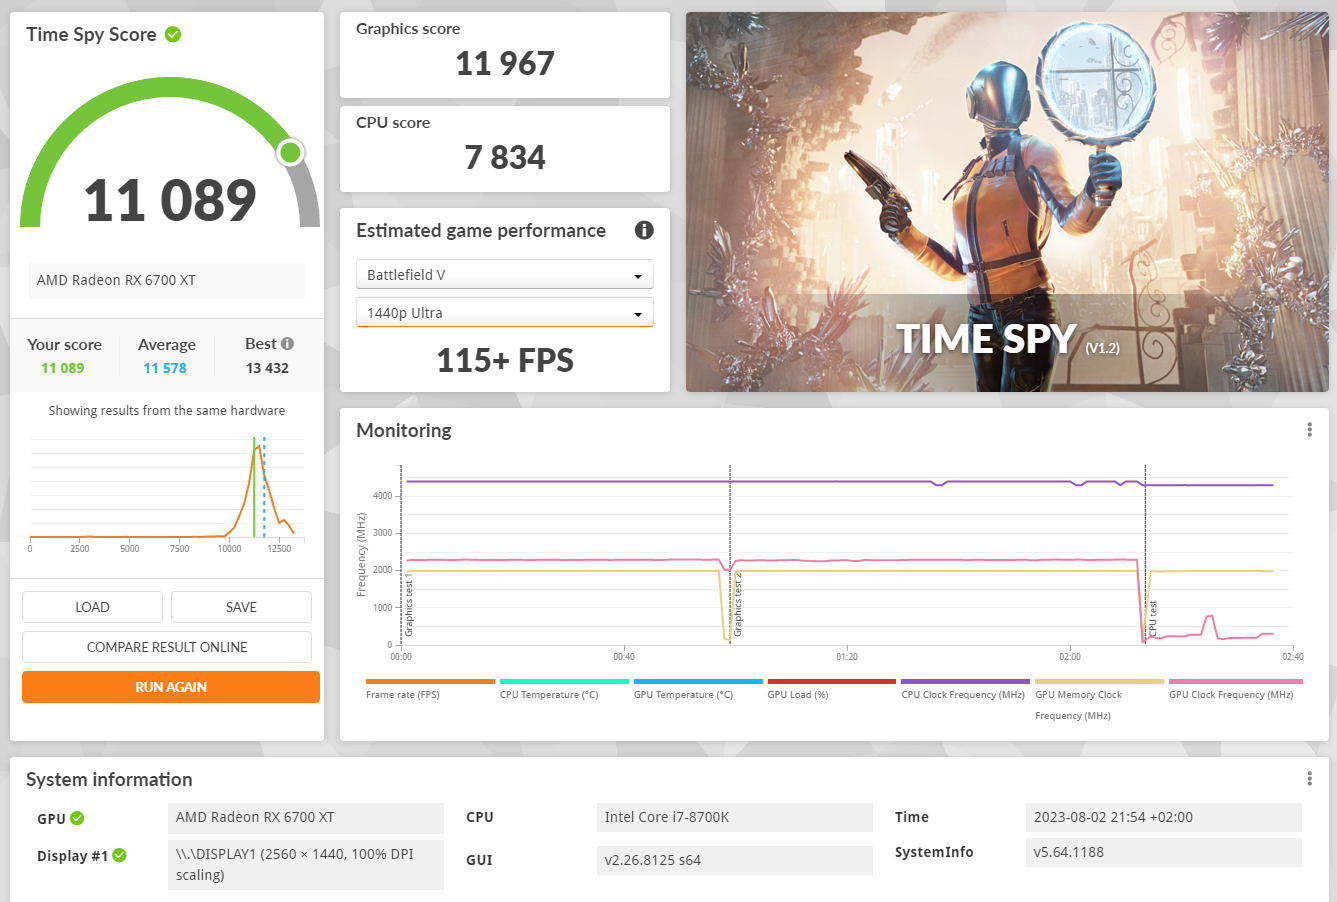Viewport: 1337px width, 902px height.
Task: Click the large 11 089 score in the gauge
Action: (x=170, y=201)
